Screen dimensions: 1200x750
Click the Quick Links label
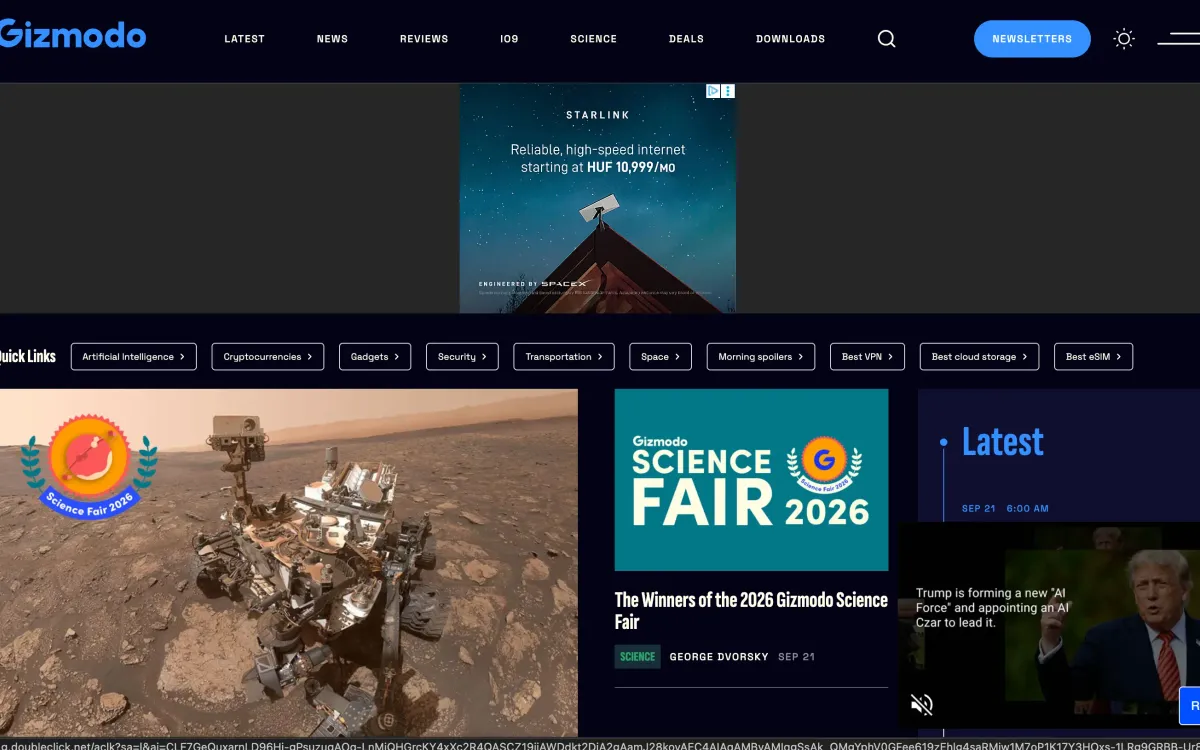(x=28, y=356)
